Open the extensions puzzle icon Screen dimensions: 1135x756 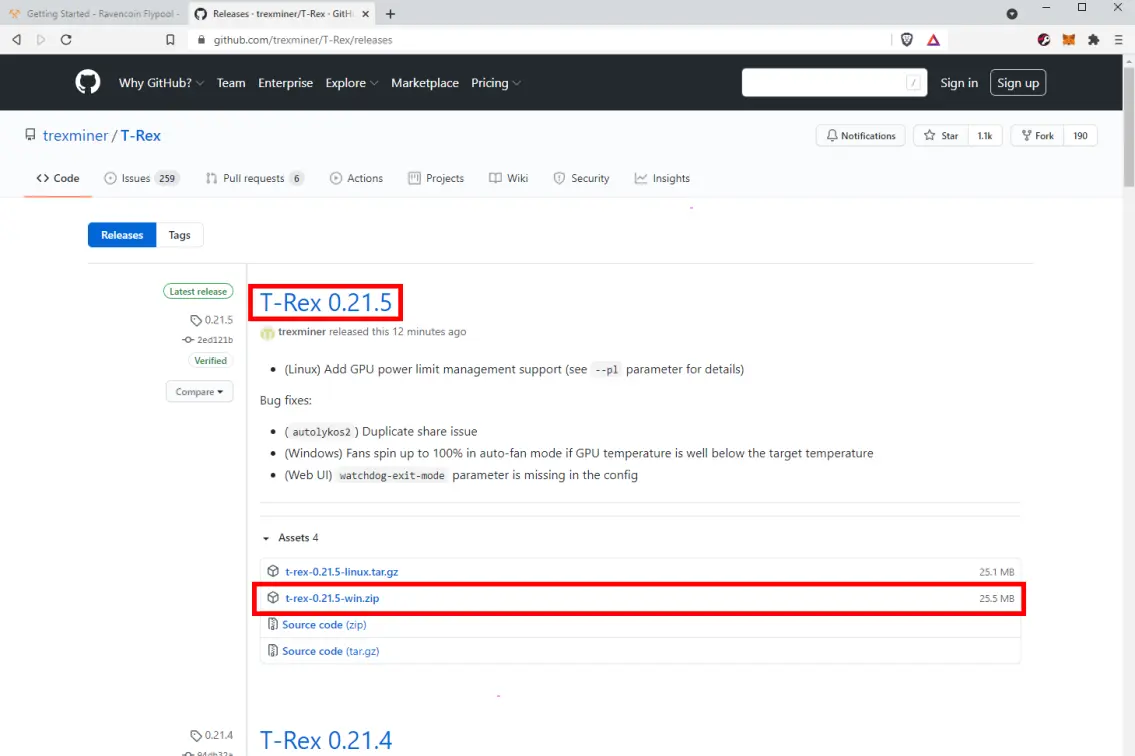click(x=1093, y=40)
